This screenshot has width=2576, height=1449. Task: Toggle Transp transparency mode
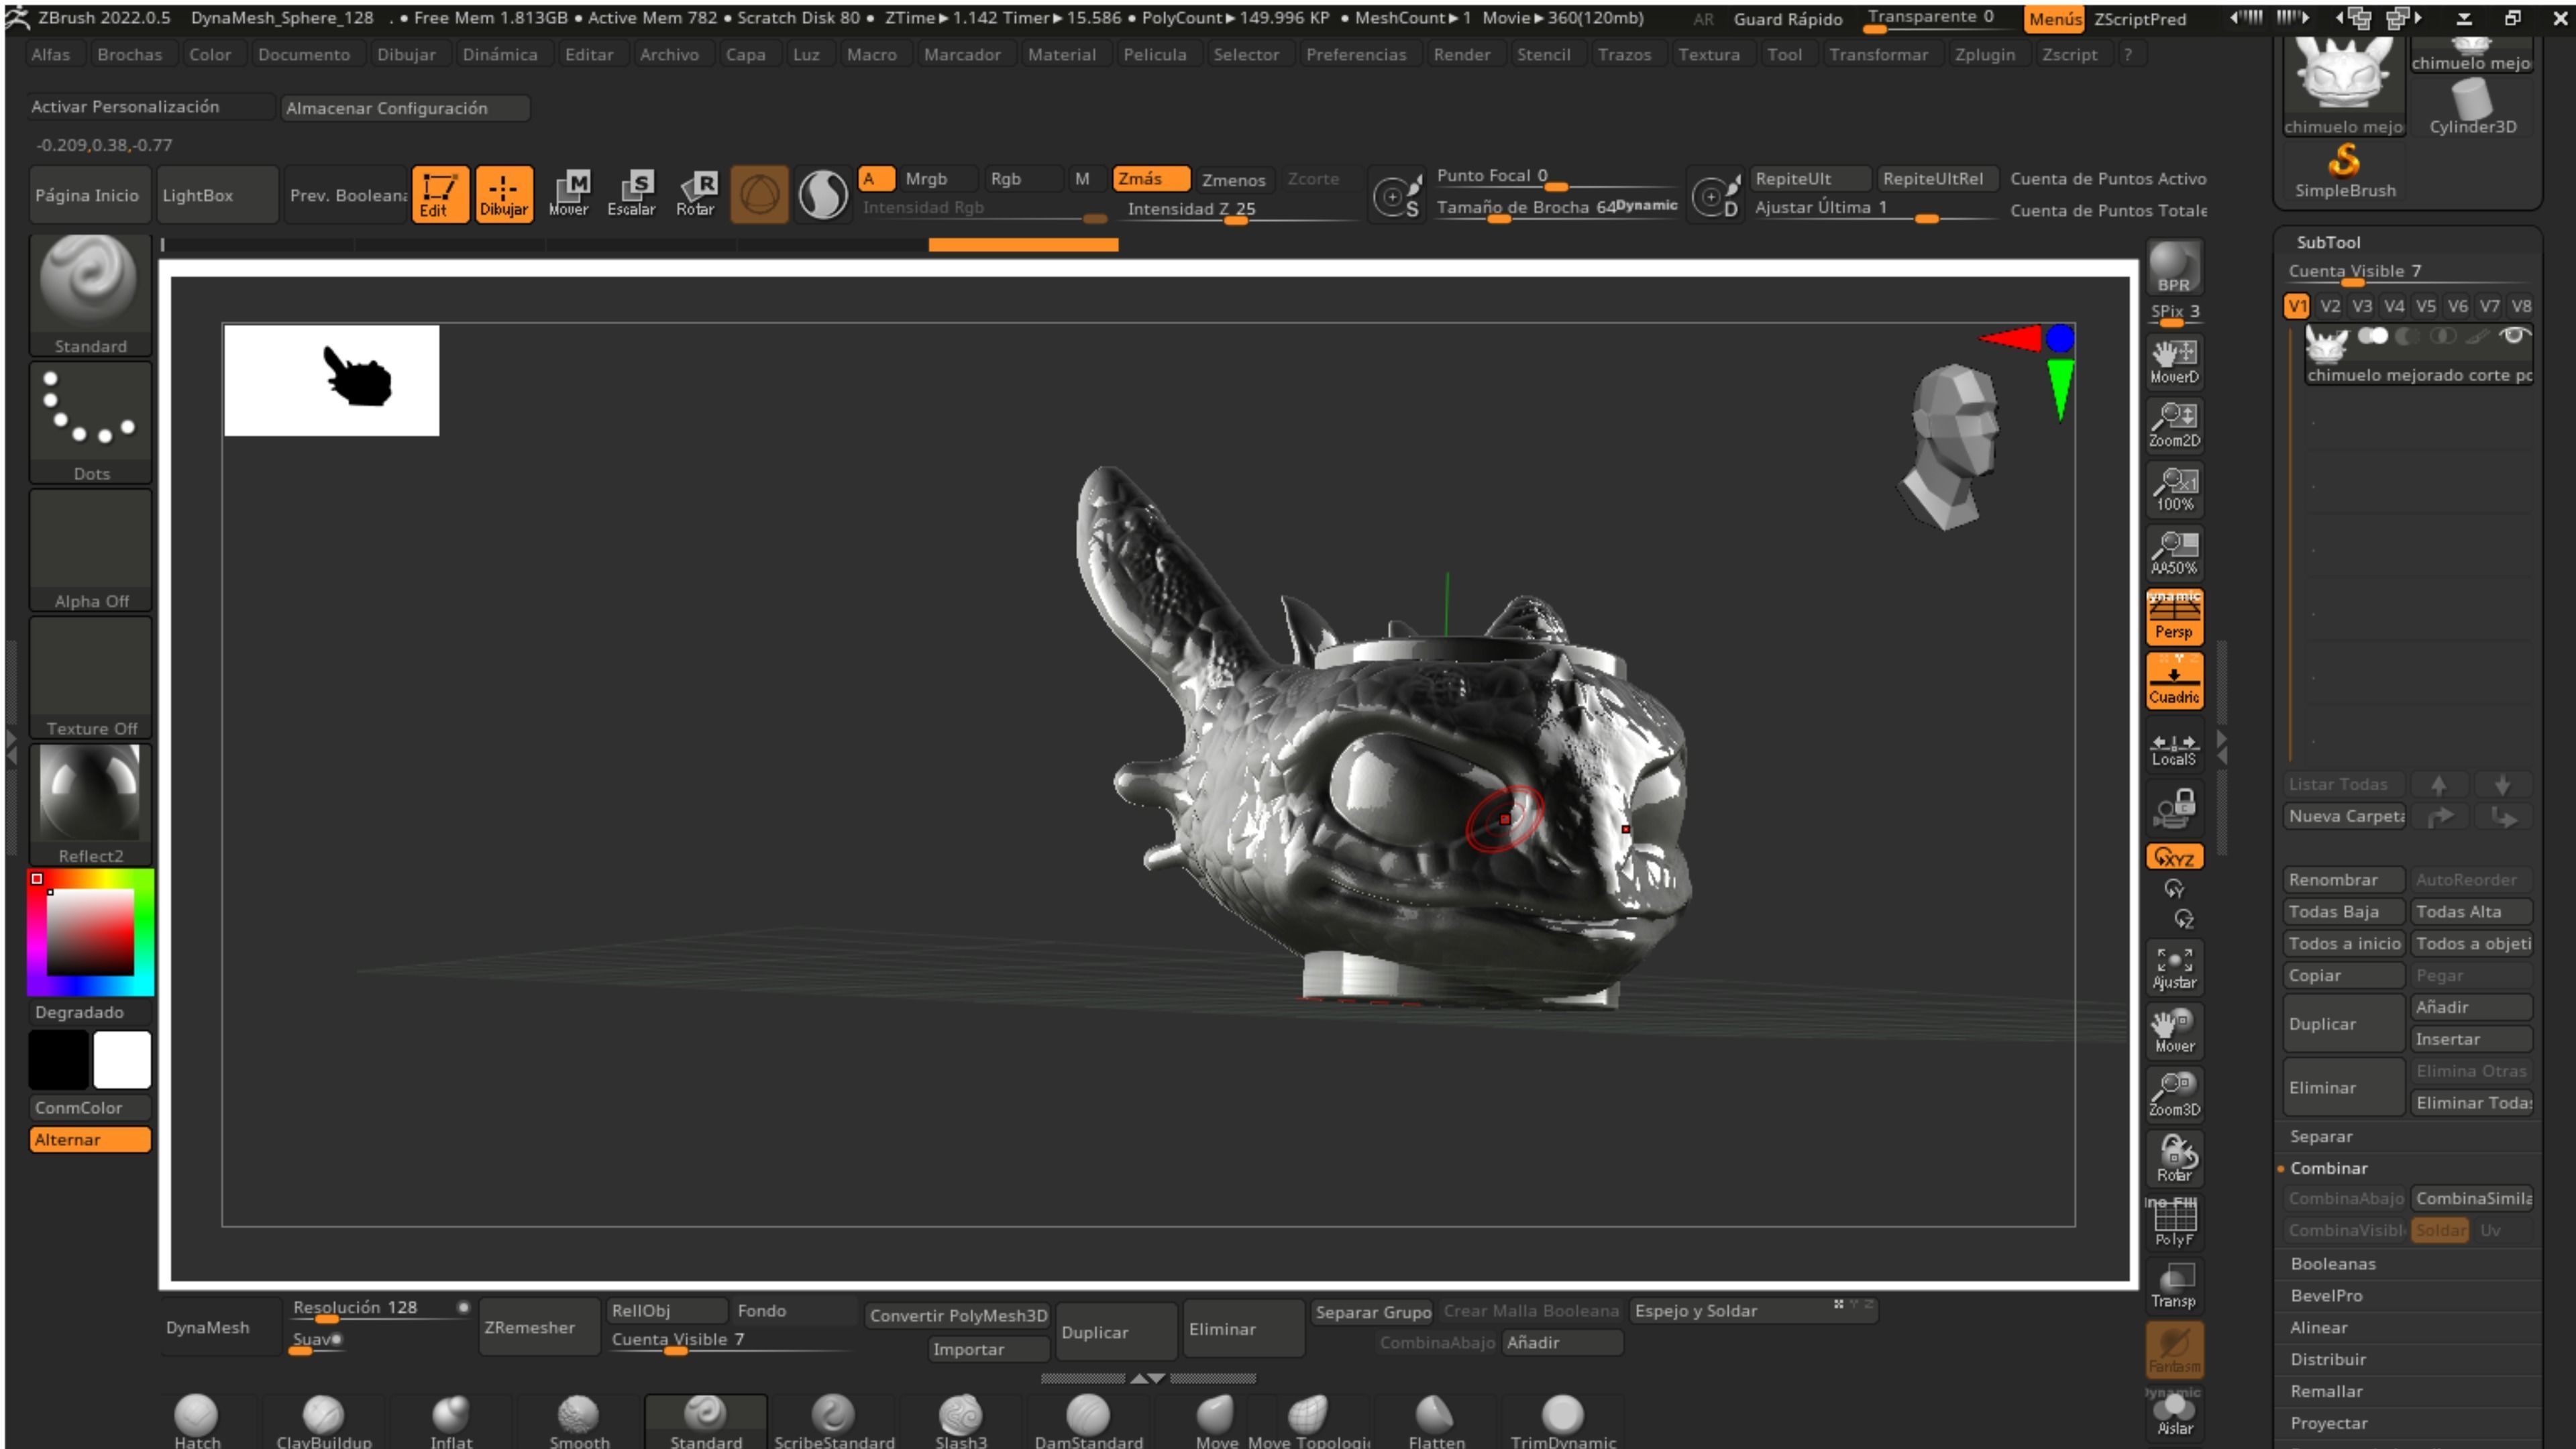click(2174, 1286)
